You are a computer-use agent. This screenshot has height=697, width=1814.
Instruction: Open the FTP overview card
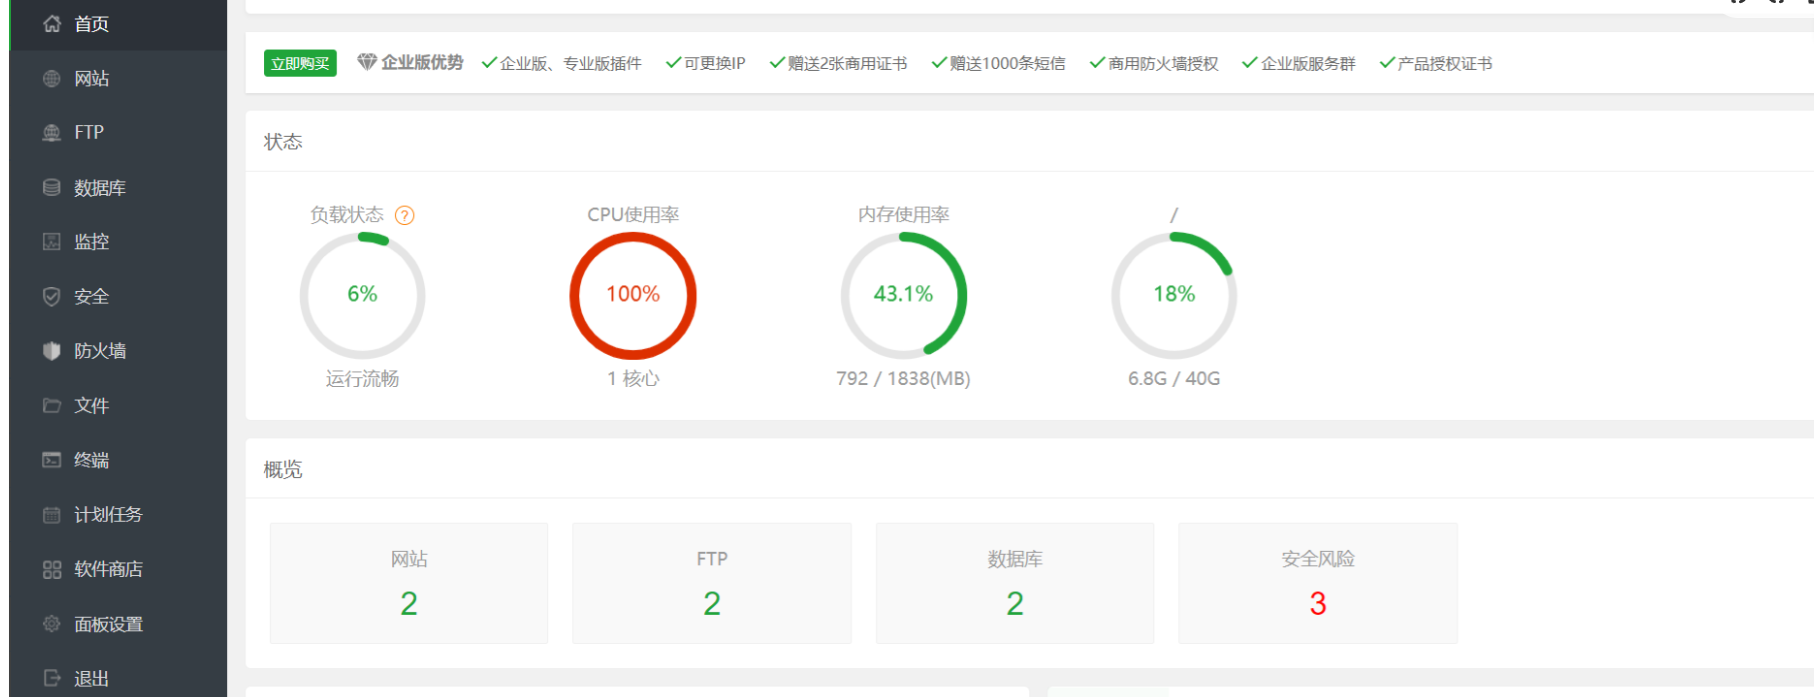click(712, 583)
